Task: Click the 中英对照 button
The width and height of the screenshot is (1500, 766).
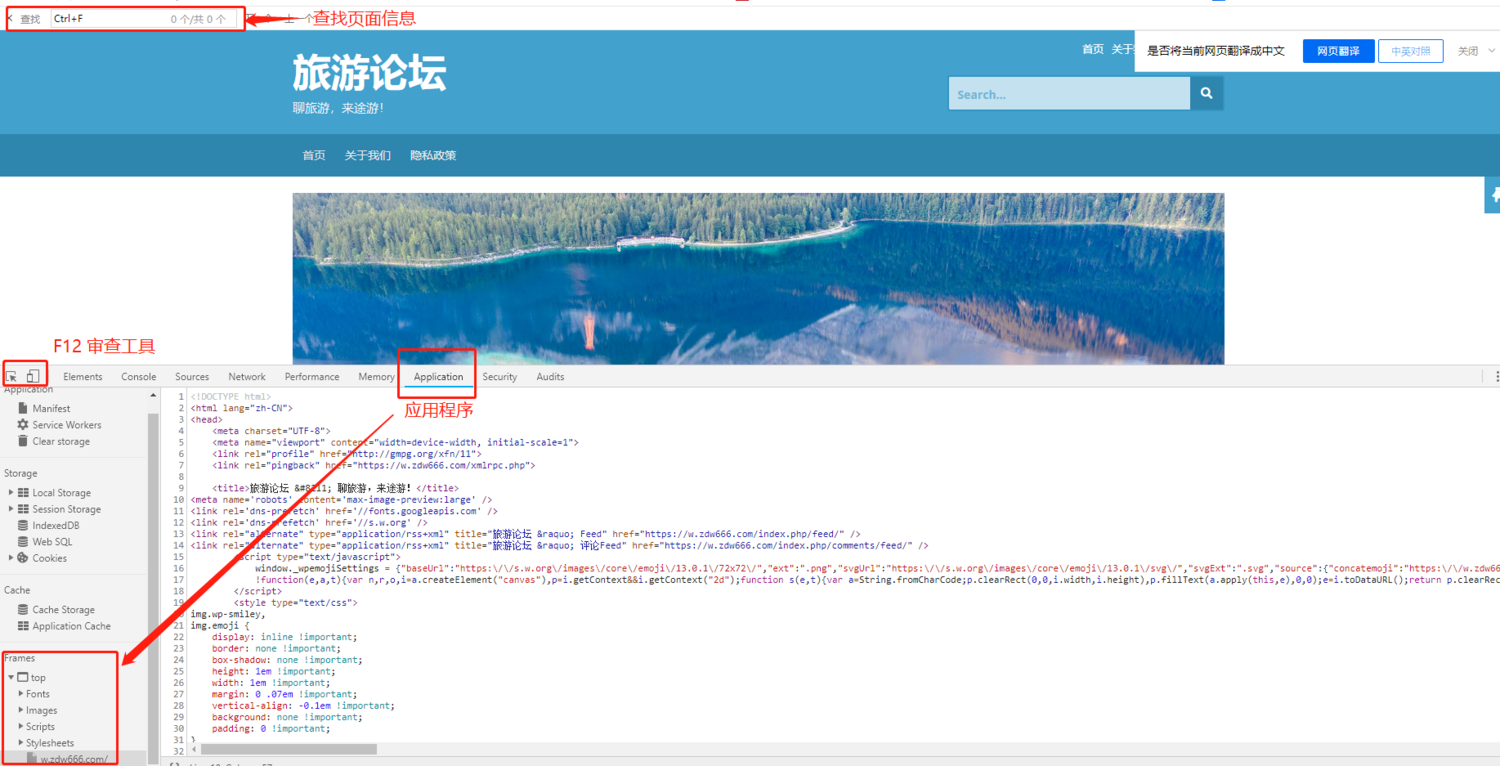Action: tap(1410, 51)
